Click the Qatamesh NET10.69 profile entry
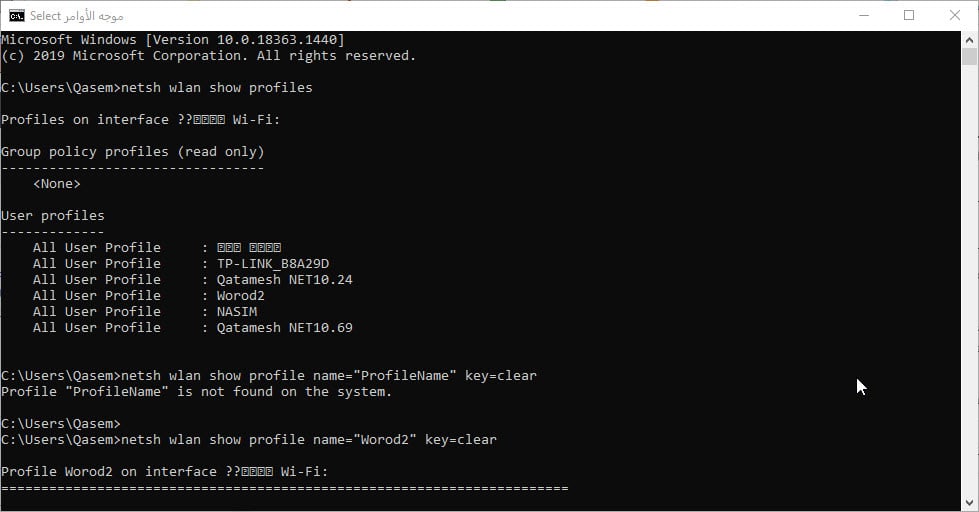 click(x=284, y=327)
